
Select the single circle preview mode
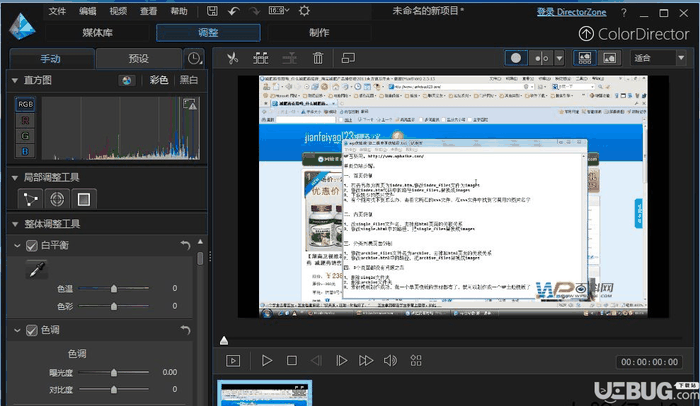(516, 58)
